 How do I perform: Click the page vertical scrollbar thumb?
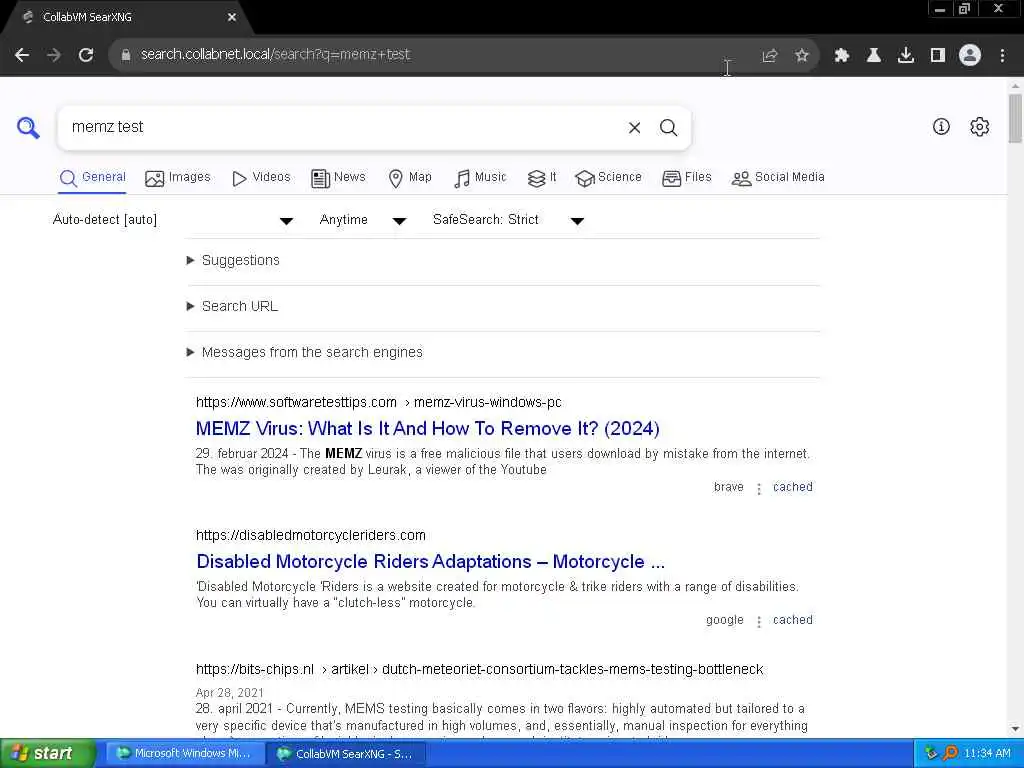tap(1015, 118)
